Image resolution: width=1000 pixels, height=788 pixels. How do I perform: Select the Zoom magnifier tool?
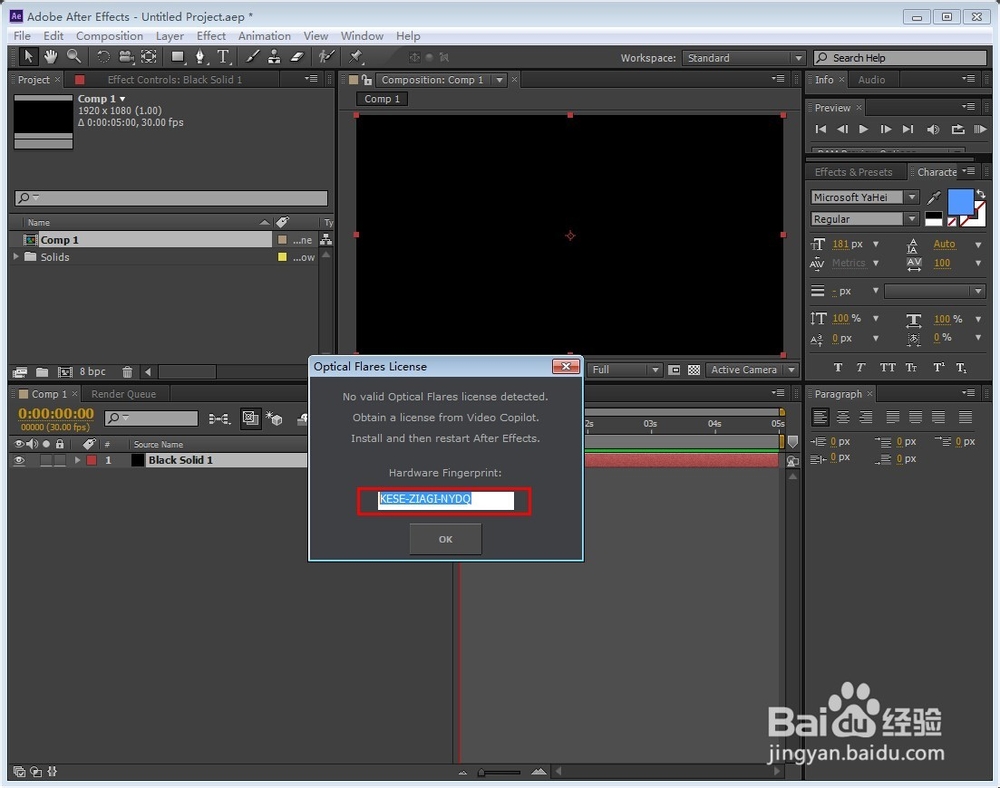pyautogui.click(x=74, y=57)
